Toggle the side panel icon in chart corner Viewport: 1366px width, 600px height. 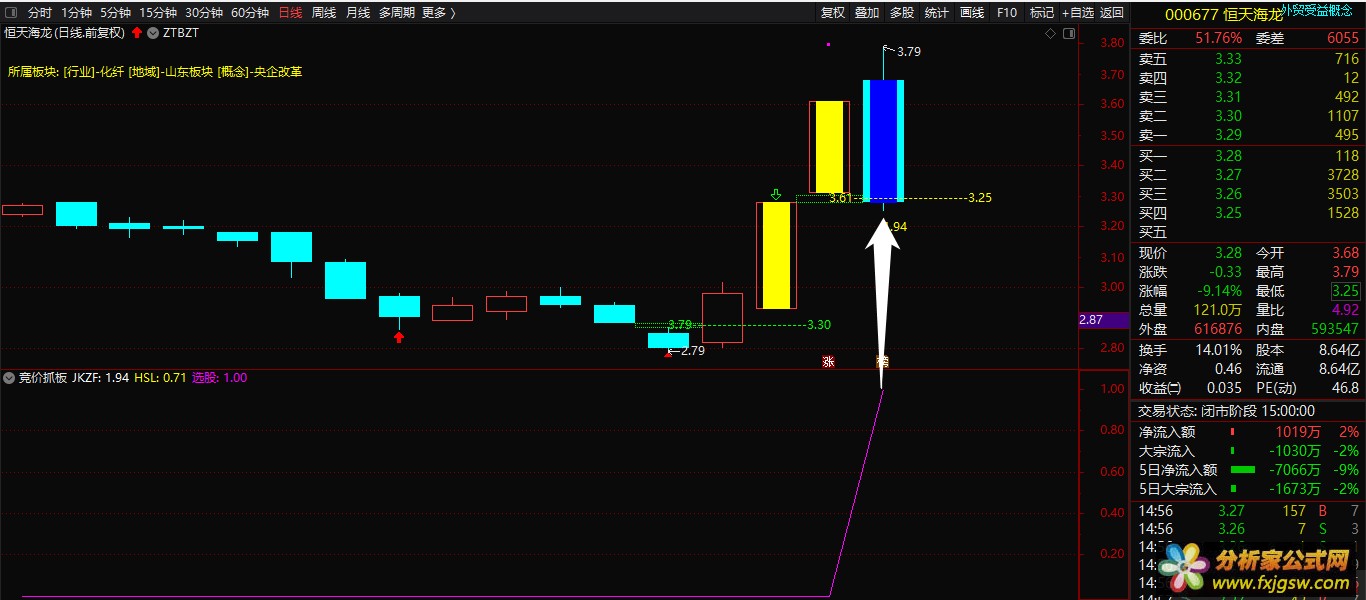pos(1069,34)
